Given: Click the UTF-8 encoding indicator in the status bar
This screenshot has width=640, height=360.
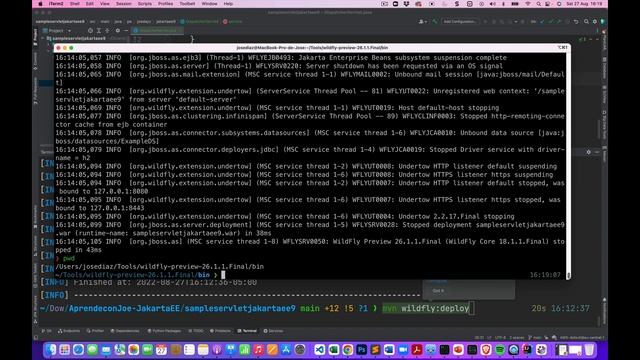Looking at the screenshot, I should point(500,338).
